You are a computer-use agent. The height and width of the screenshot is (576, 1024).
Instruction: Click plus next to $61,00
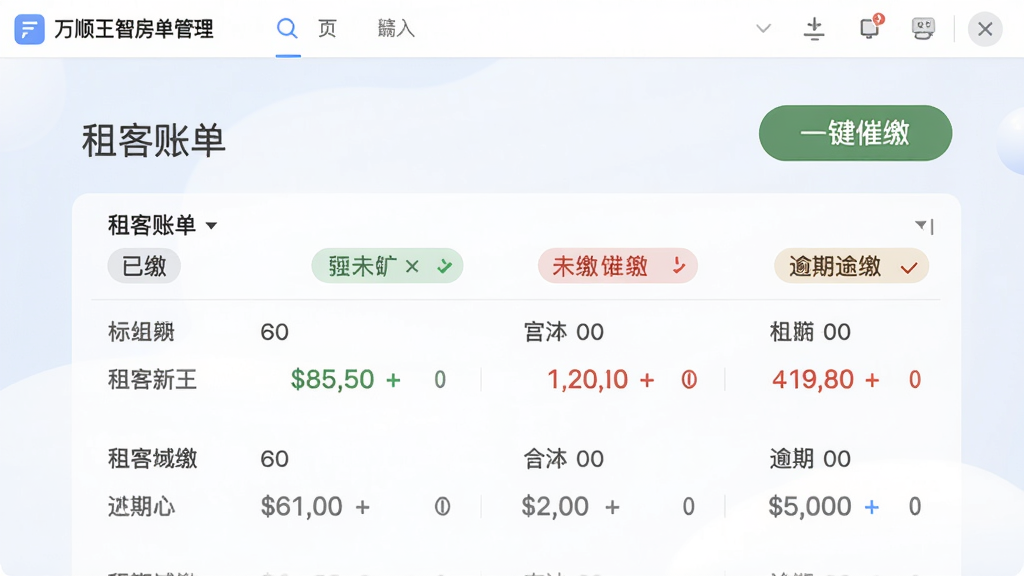tap(362, 506)
